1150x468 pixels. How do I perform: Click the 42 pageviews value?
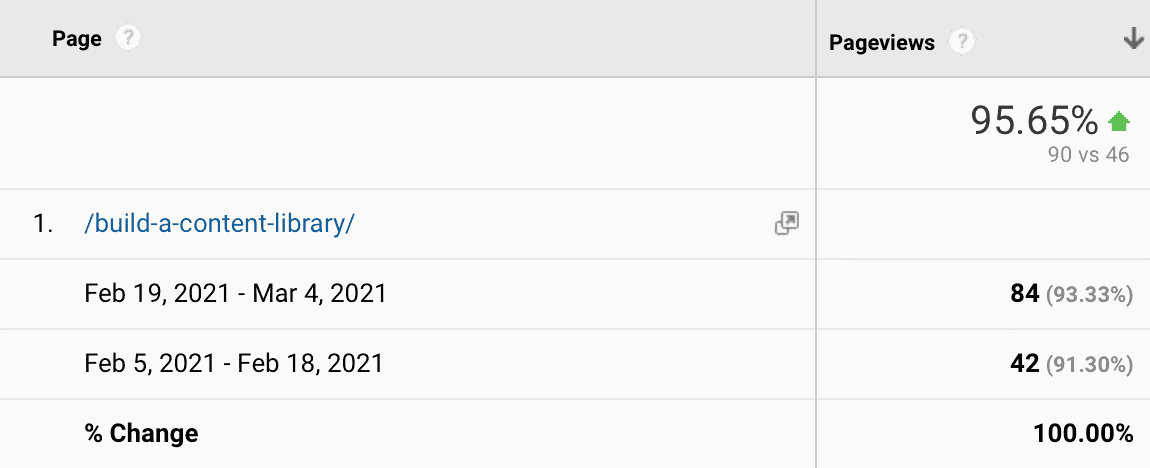click(x=1024, y=364)
